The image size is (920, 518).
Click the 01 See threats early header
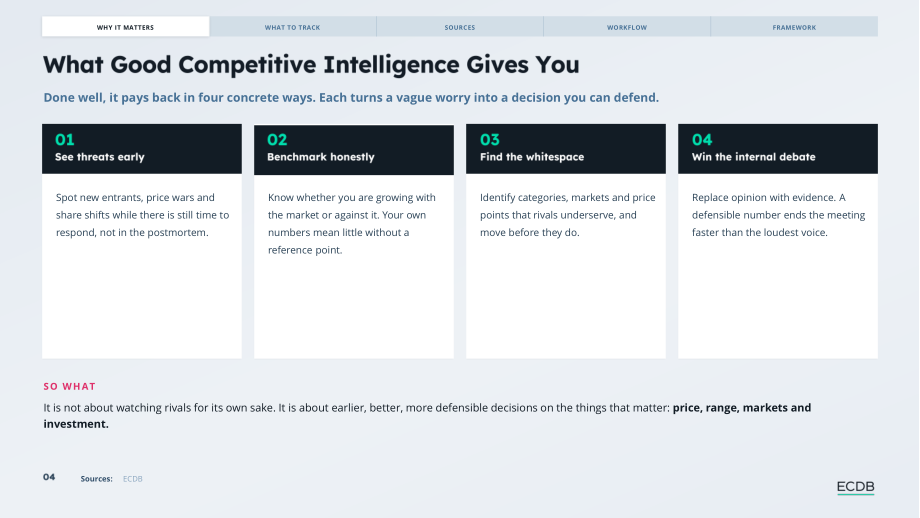(x=142, y=149)
